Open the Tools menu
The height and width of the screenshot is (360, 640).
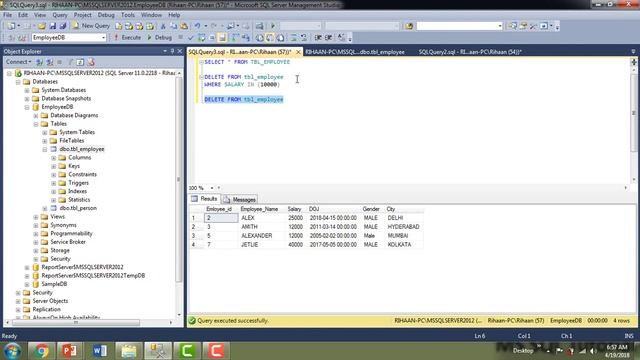pyautogui.click(x=128, y=15)
